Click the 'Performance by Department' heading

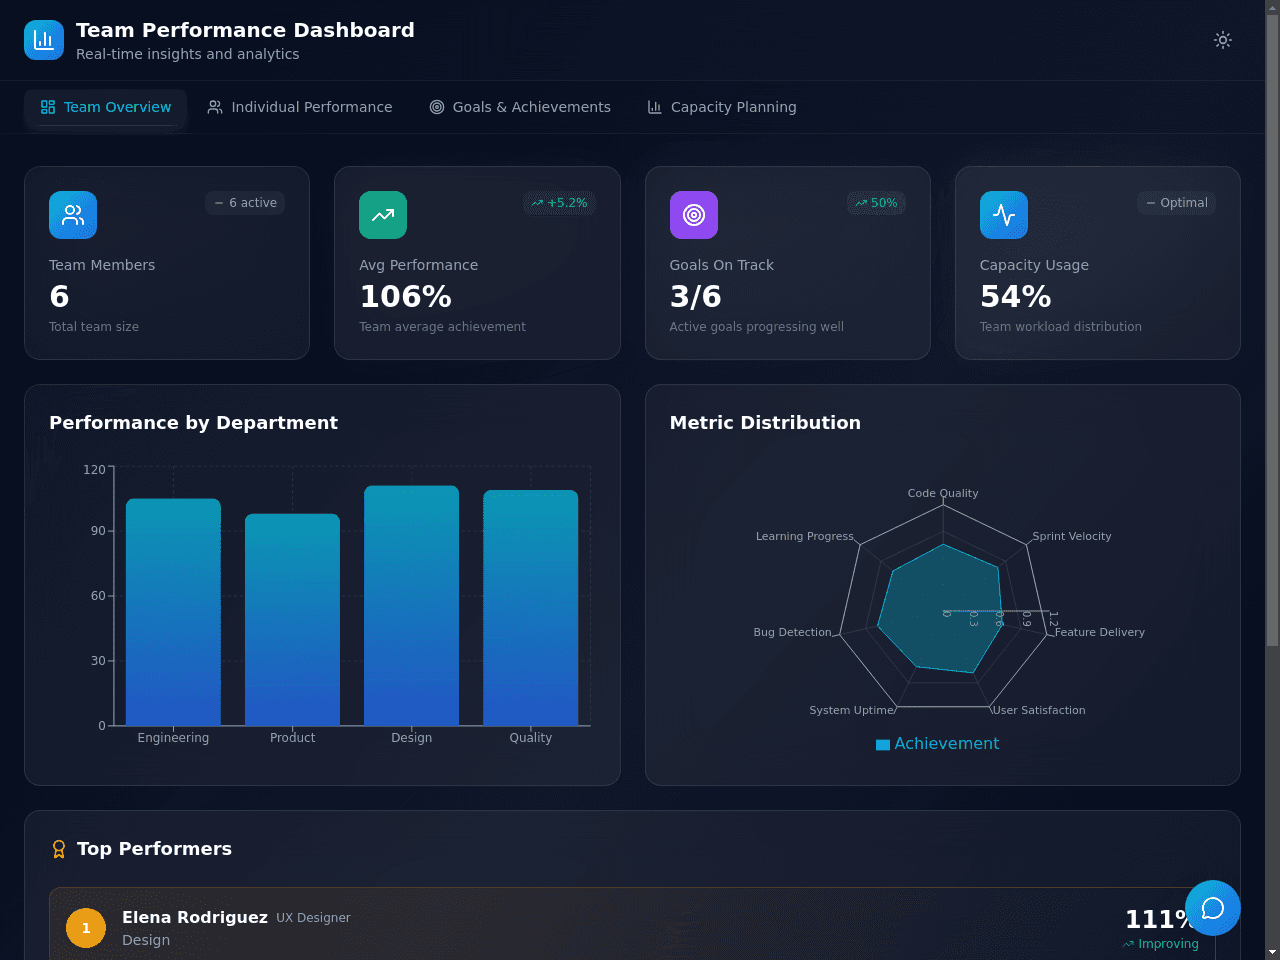click(193, 423)
